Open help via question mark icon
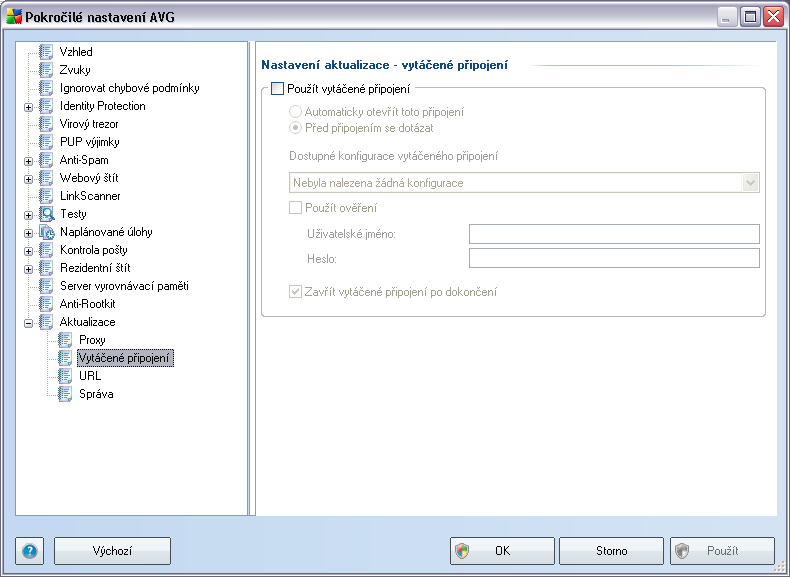The height and width of the screenshot is (577, 790). [30, 551]
